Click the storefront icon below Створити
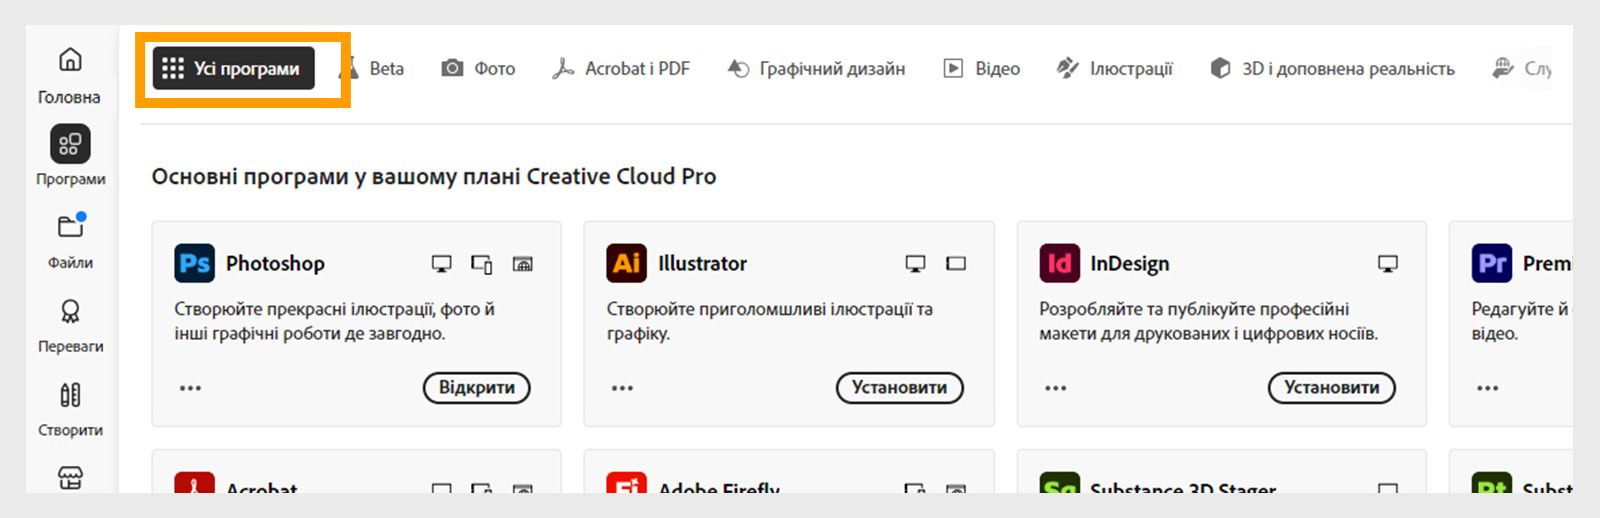The height and width of the screenshot is (518, 1600). point(70,477)
